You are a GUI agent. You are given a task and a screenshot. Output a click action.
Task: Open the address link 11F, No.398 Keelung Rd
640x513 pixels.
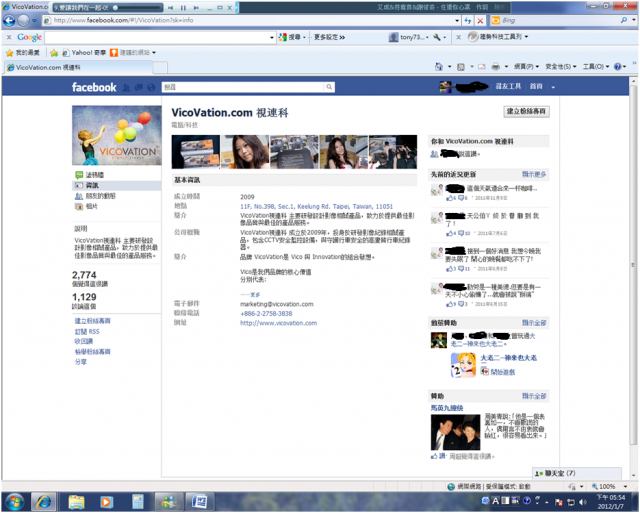316,207
